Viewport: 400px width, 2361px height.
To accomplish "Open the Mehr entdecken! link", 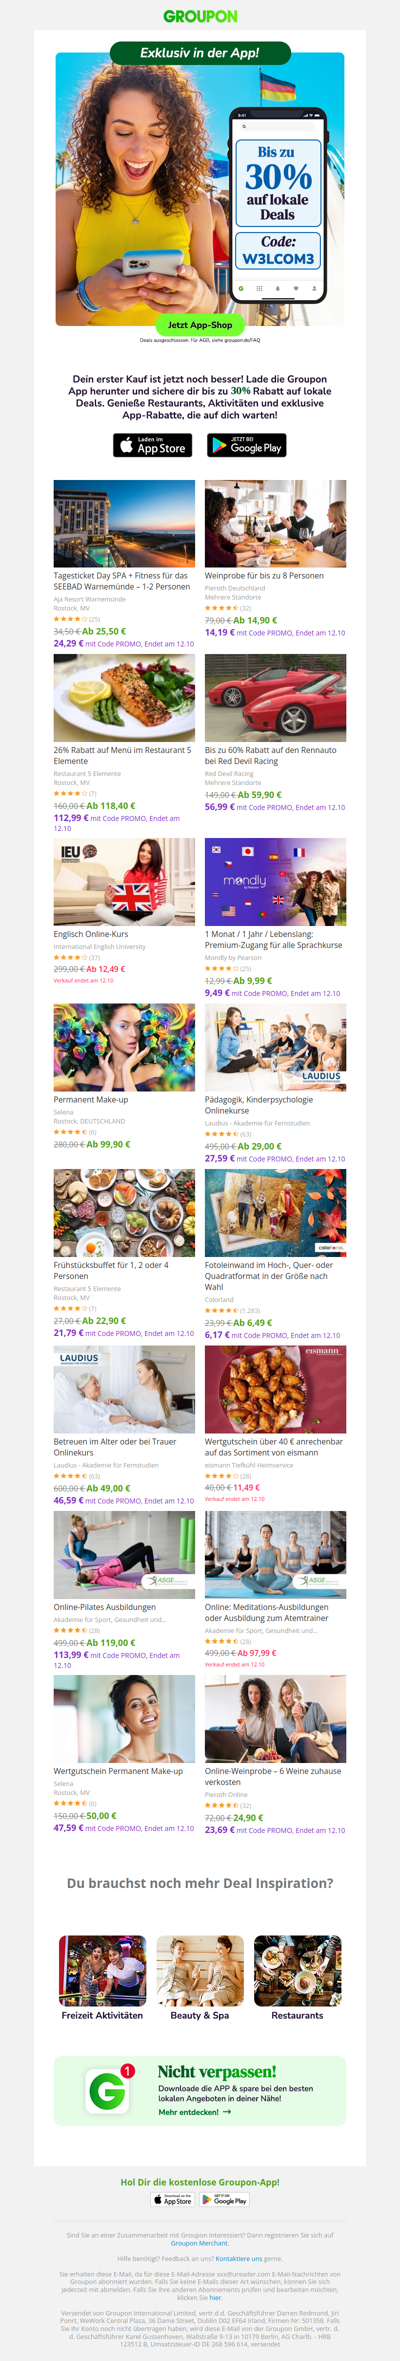I will tap(188, 2113).
